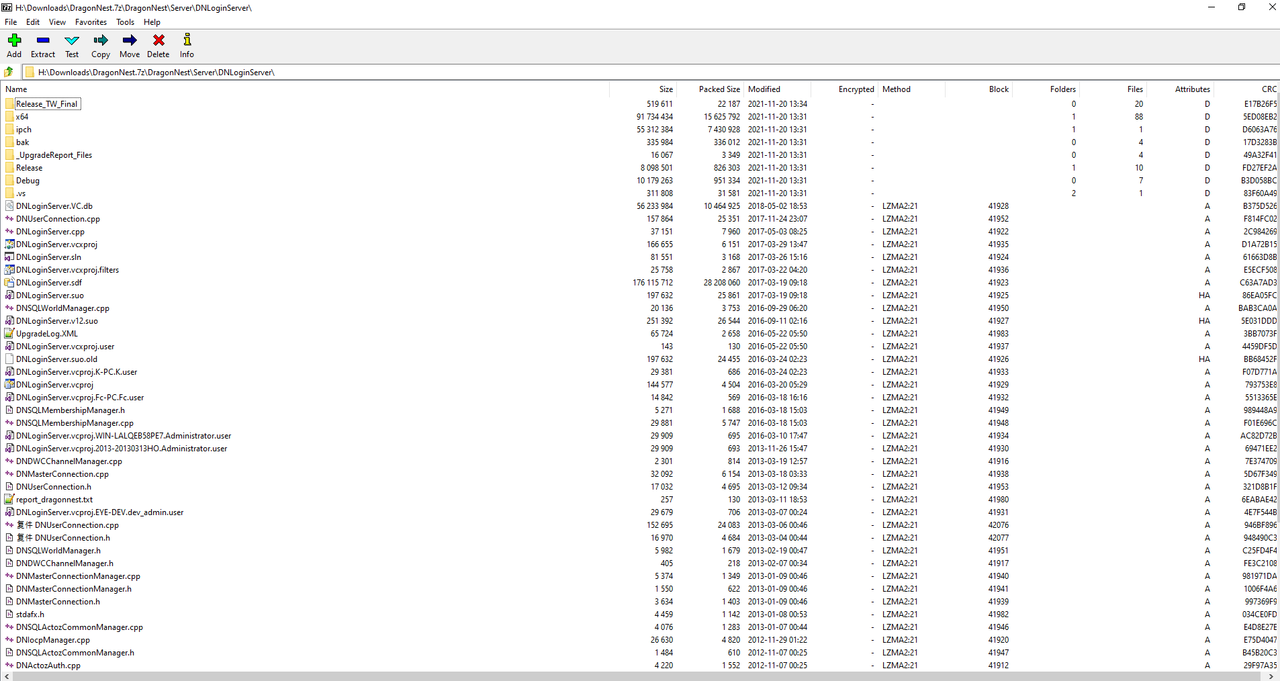The image size is (1280, 681).
Task: Open the Help menu
Action: (x=152, y=21)
